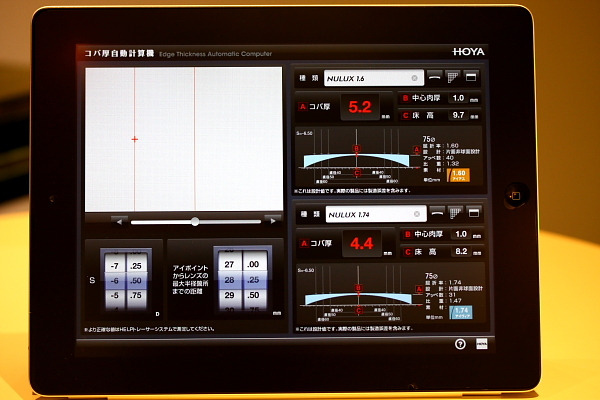Tap center thickness 1.0 value for NULUX 1.74
The image size is (600, 400).
coord(461,234)
